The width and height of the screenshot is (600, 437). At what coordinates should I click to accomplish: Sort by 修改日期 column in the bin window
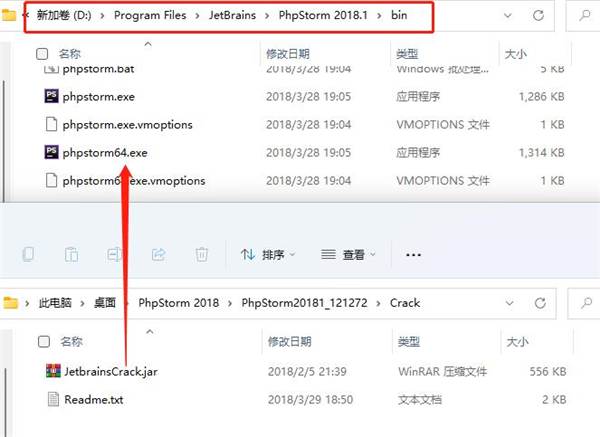pos(288,54)
